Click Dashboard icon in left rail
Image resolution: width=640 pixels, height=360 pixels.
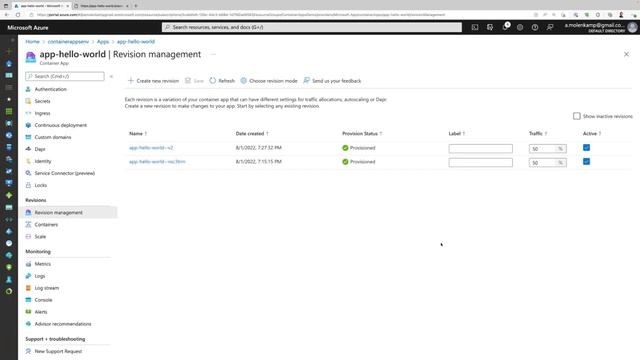point(9,76)
